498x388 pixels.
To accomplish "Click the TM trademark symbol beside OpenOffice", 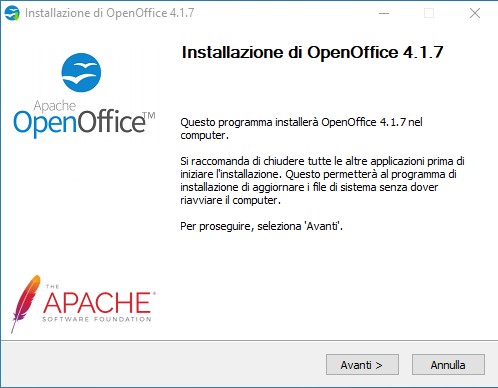I will 149,116.
